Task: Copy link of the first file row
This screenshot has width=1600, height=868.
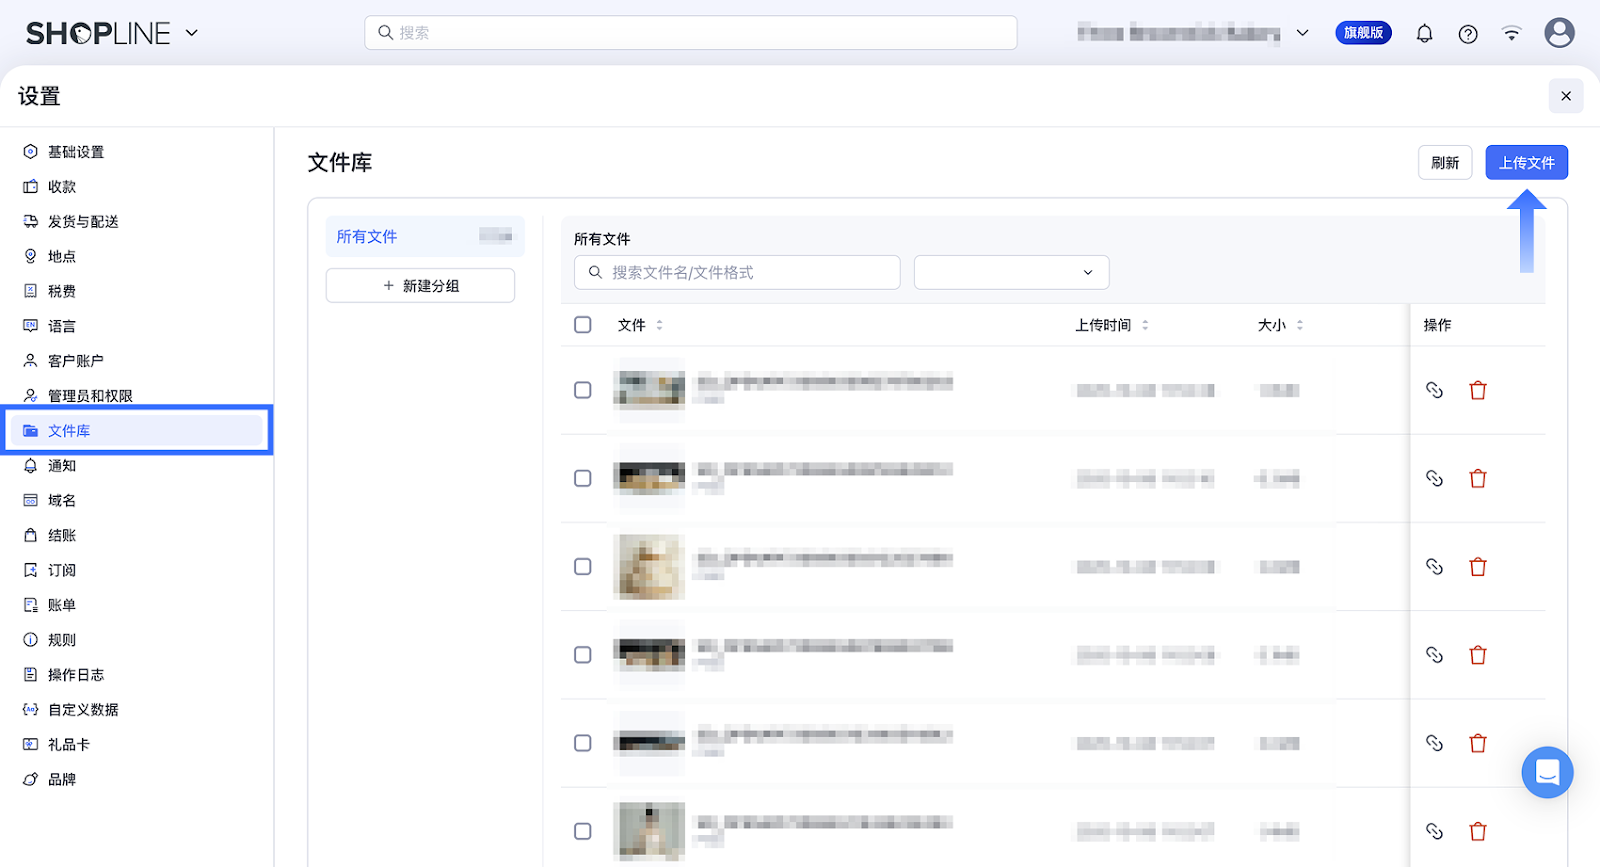Action: coord(1434,390)
